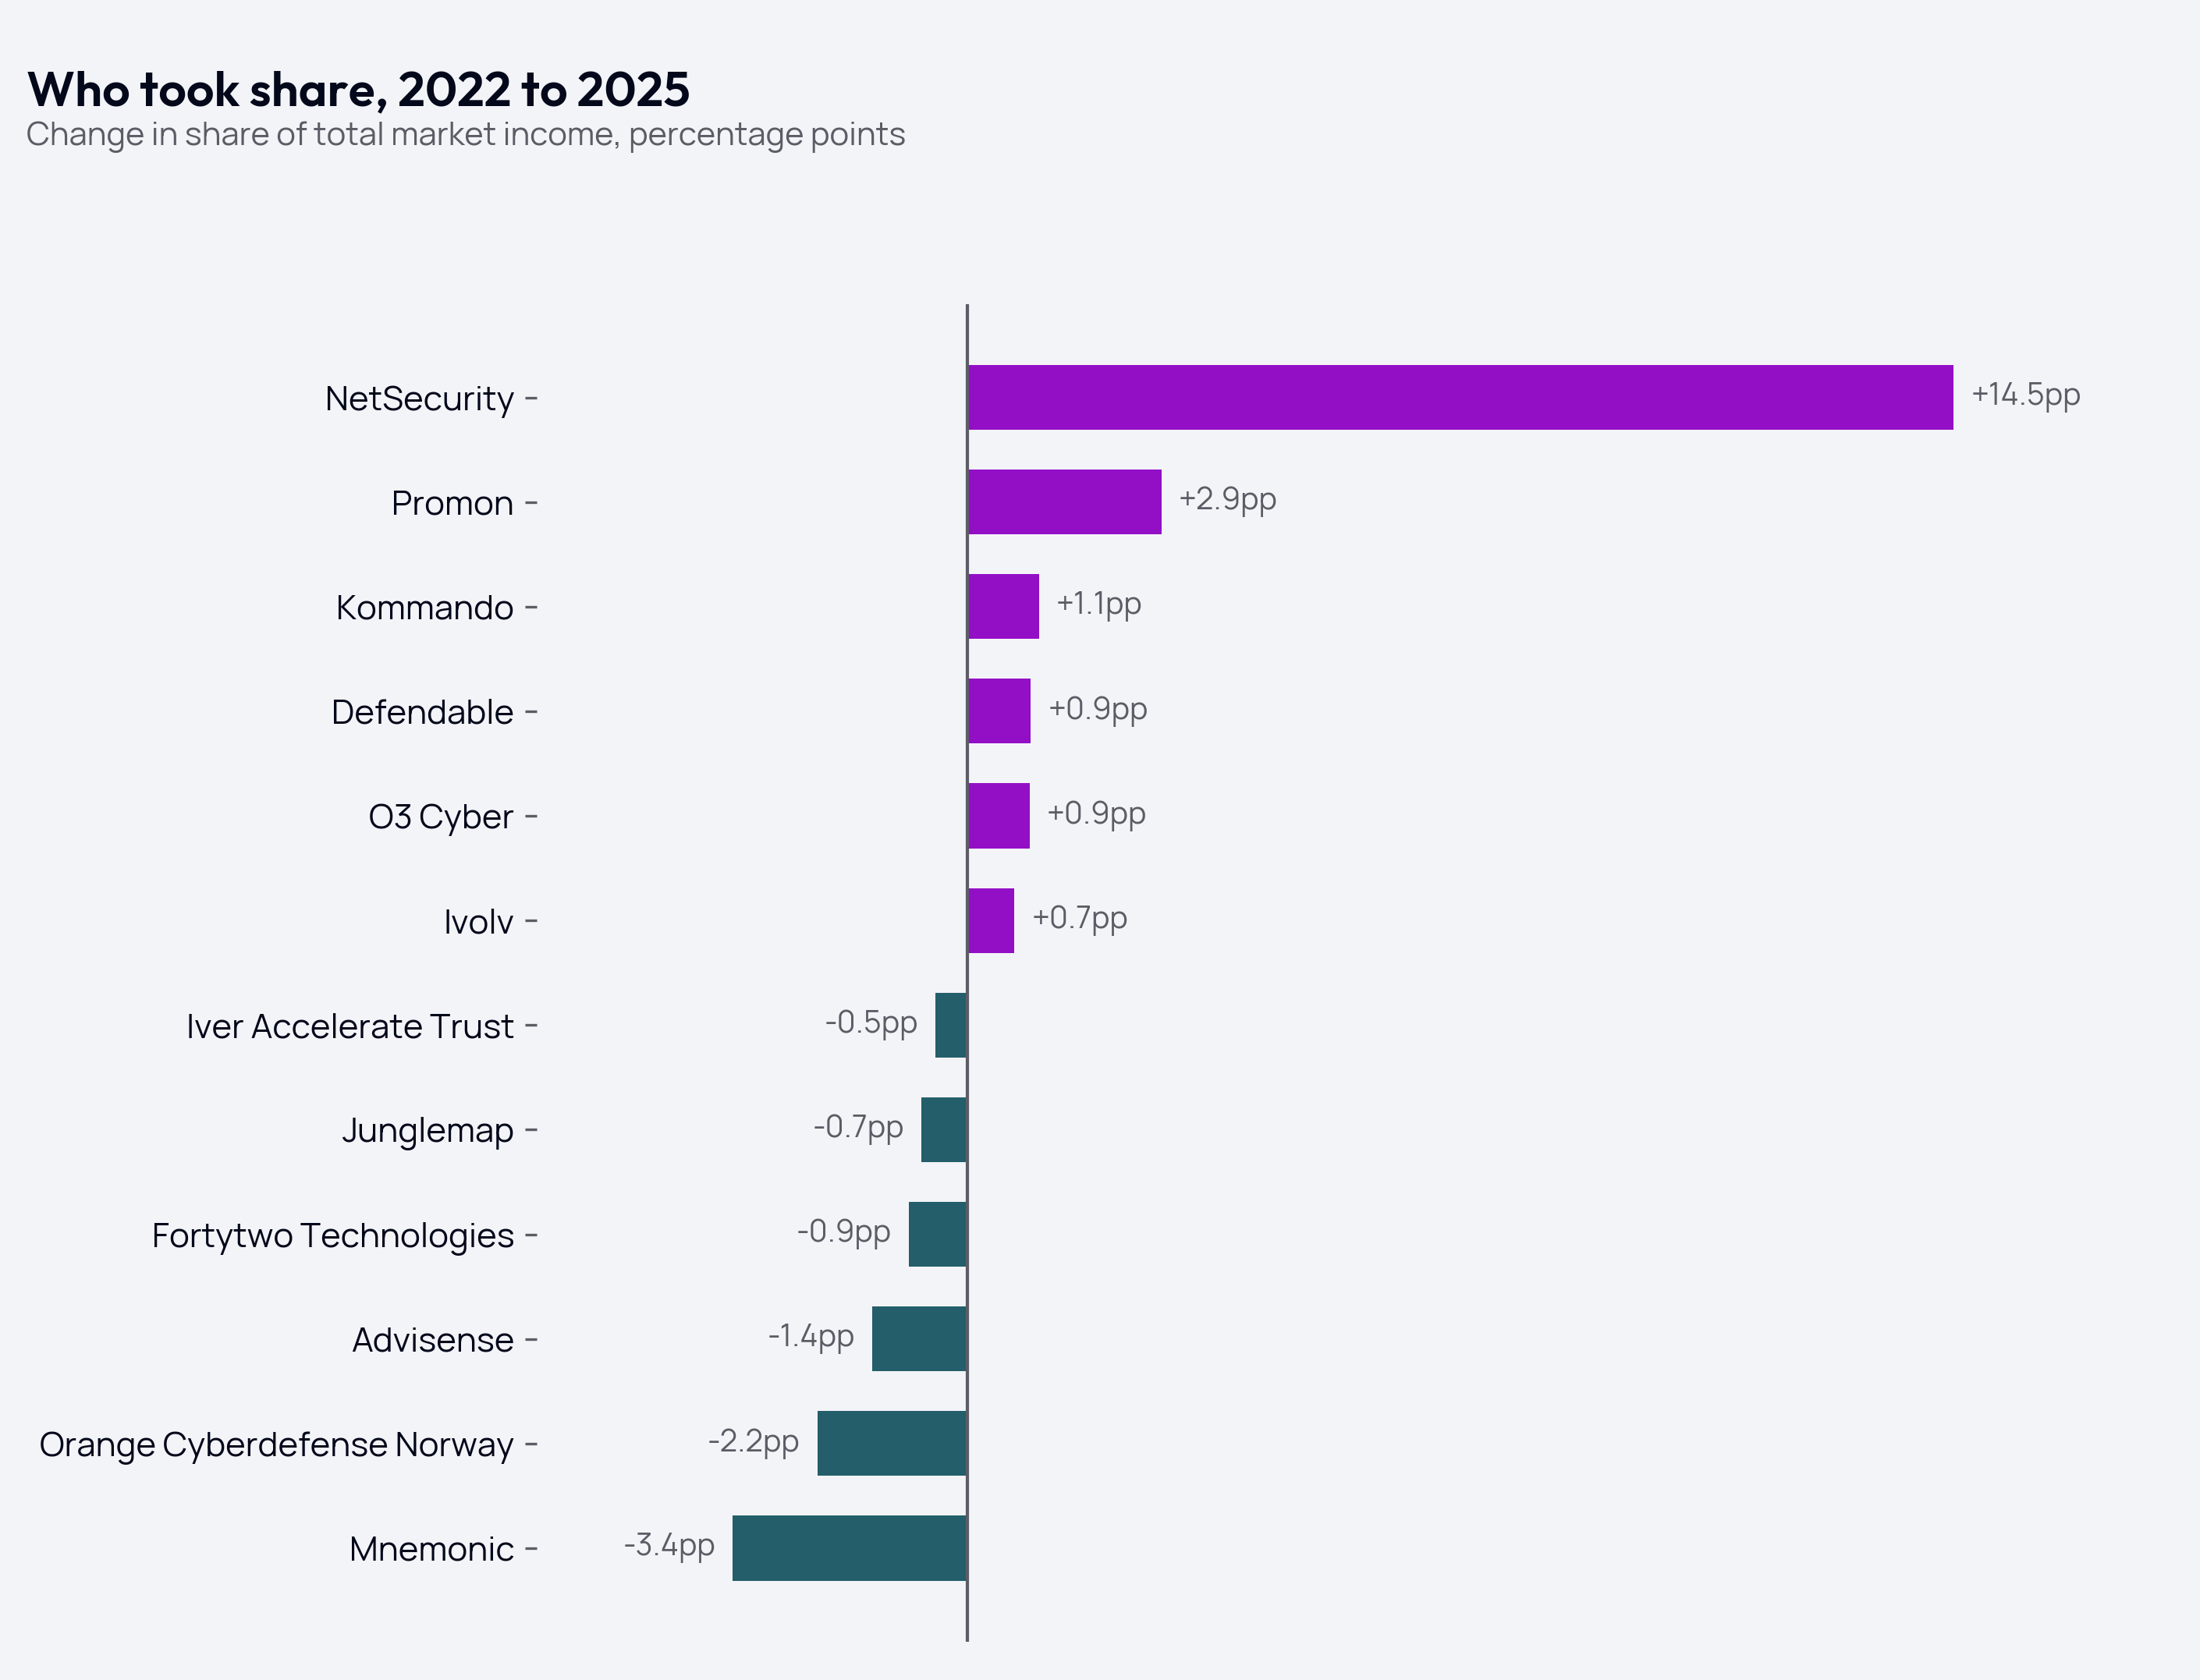Click the Orange Cyberdefense Norway axis label
This screenshot has width=2200, height=1680.
[276, 1445]
